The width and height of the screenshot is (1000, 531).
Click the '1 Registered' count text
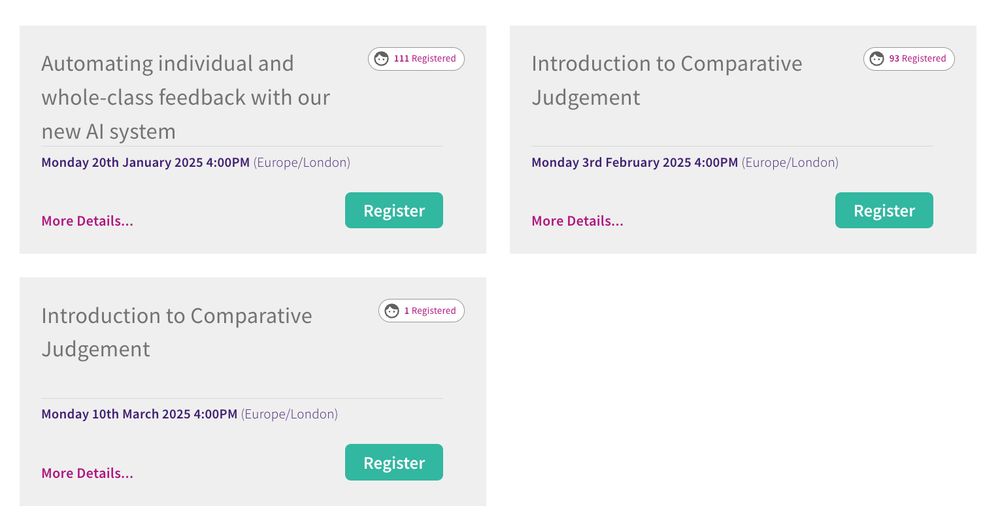[430, 311]
